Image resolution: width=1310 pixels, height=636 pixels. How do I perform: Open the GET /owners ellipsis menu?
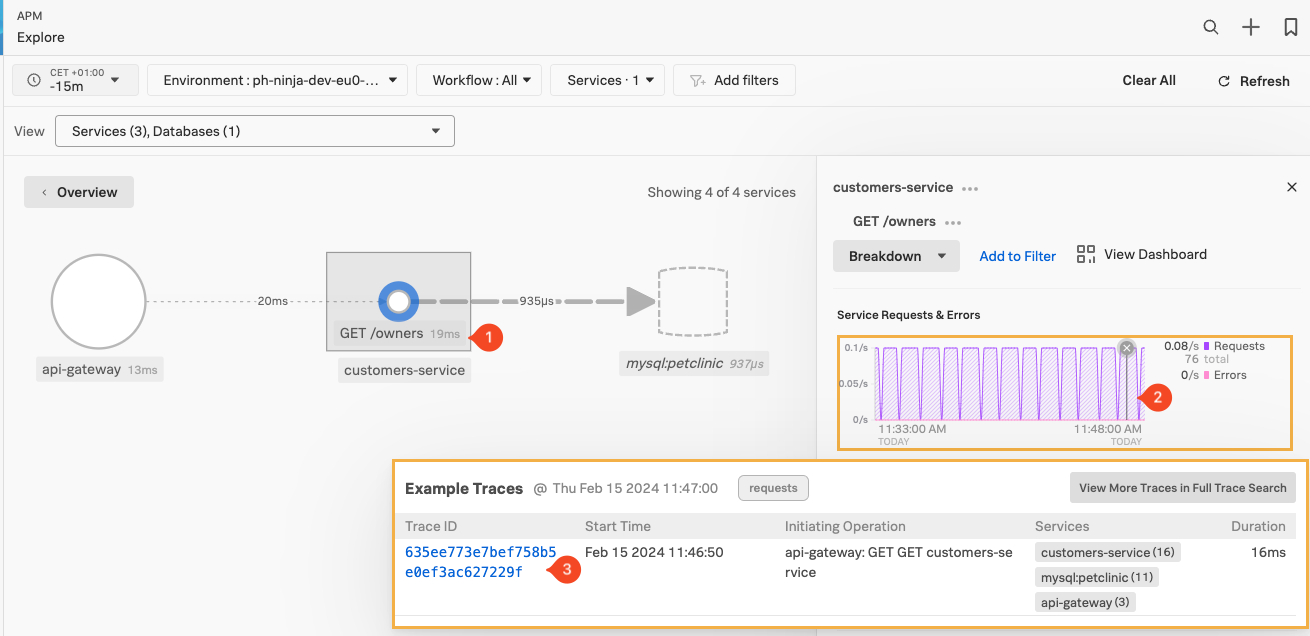(x=952, y=222)
